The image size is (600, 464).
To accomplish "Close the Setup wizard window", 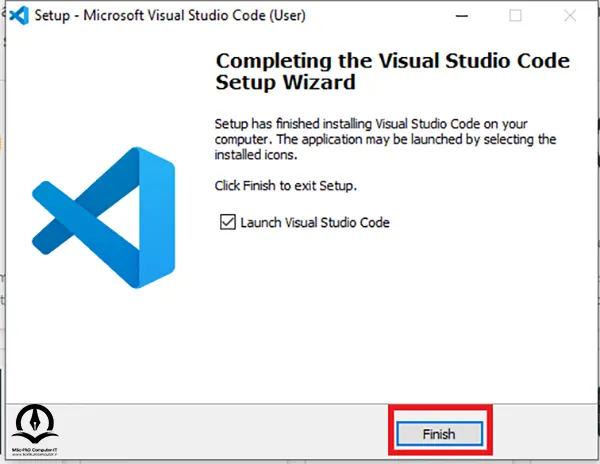I will (x=570, y=16).
